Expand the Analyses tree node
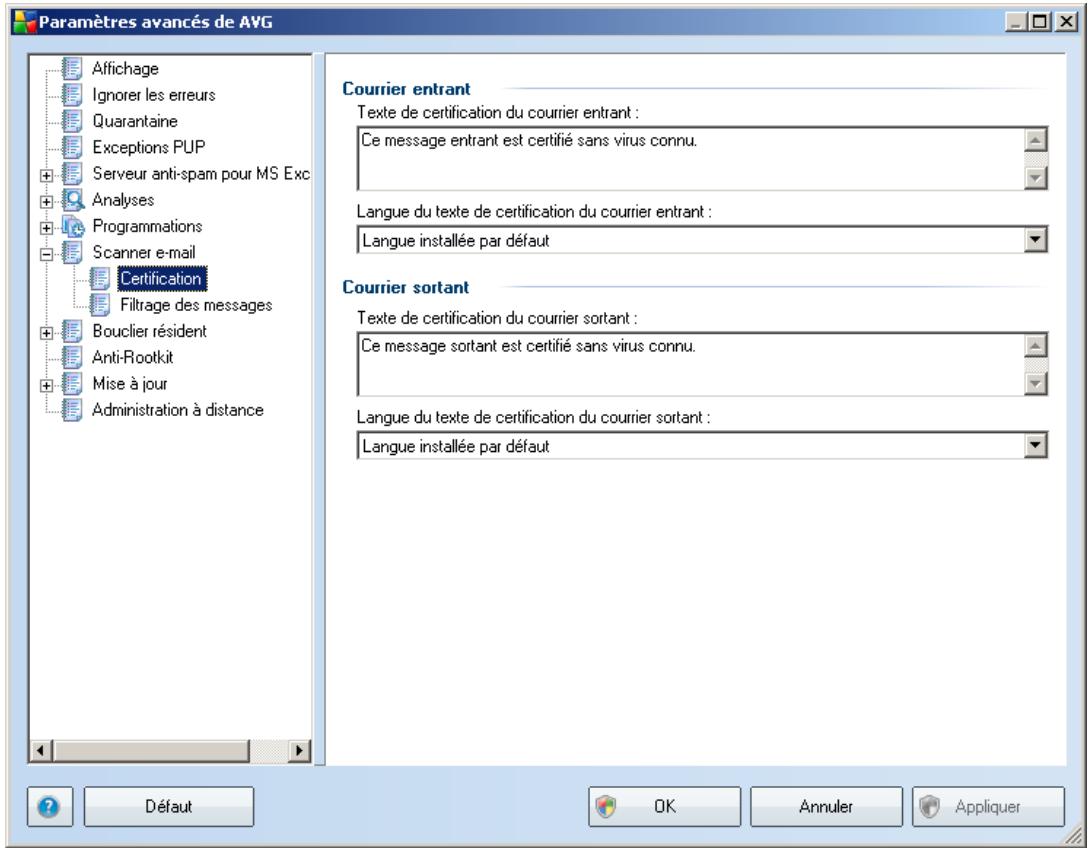Image resolution: width=1090 pixels, height=848 pixels. [x=46, y=202]
